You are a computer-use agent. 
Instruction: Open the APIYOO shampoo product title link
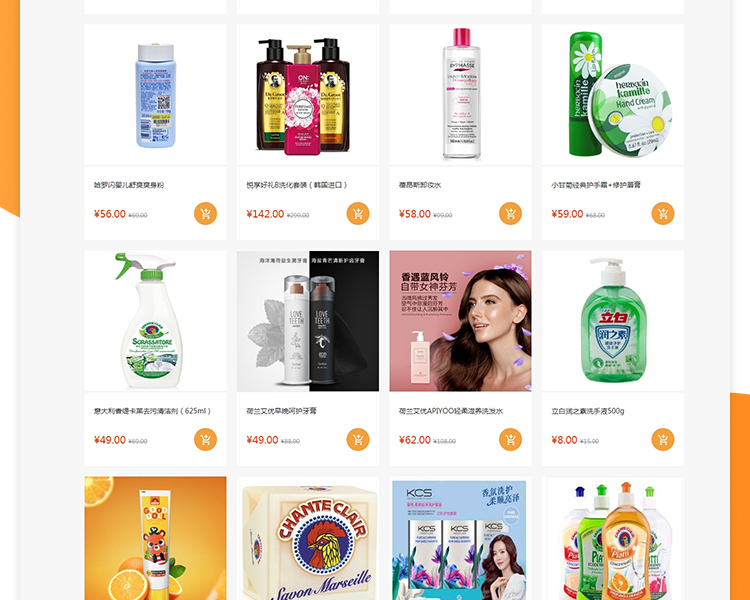[x=451, y=411]
